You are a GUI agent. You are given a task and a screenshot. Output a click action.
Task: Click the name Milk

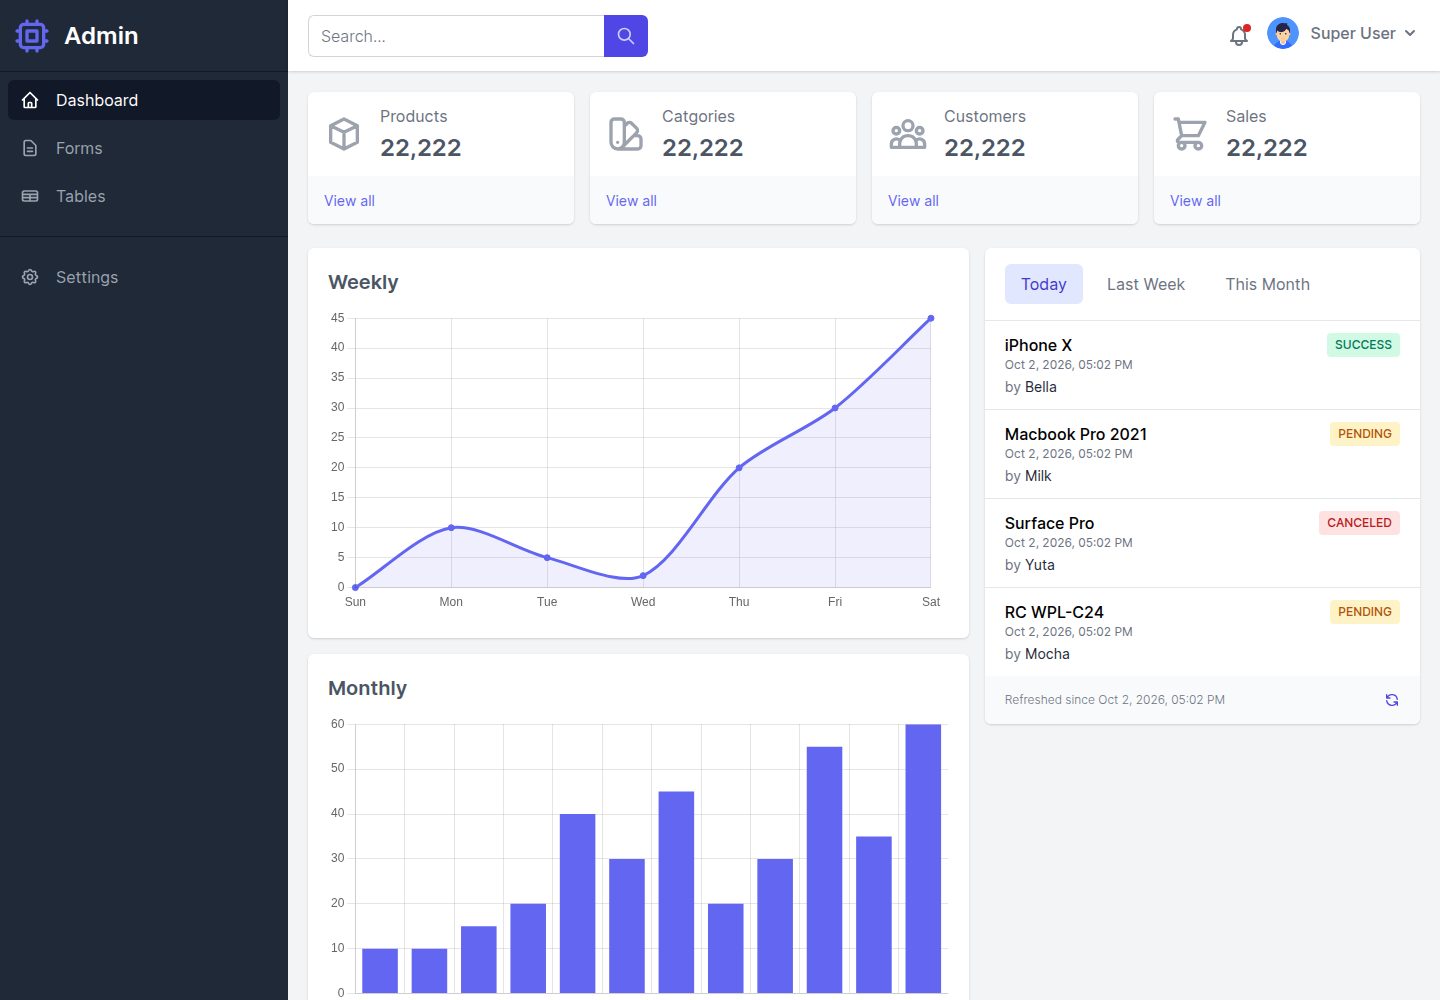pos(1038,476)
